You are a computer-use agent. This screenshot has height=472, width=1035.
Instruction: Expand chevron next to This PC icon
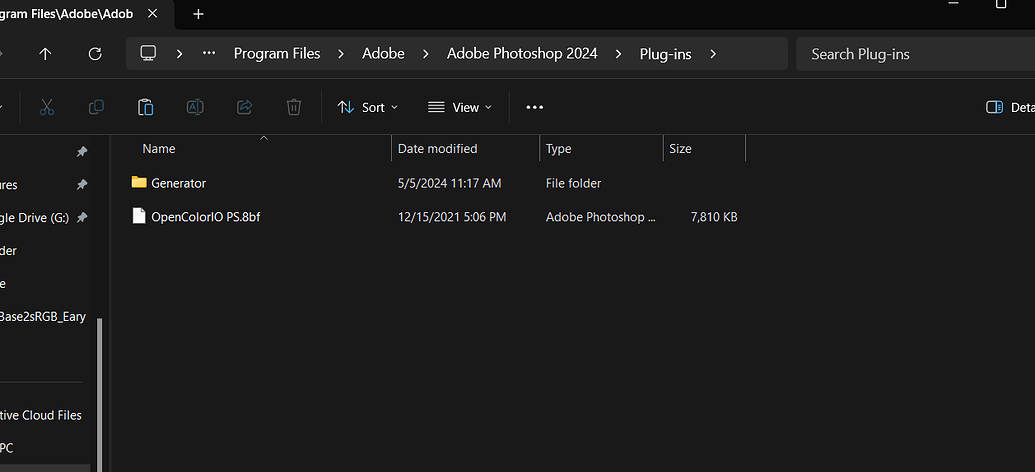(180, 54)
